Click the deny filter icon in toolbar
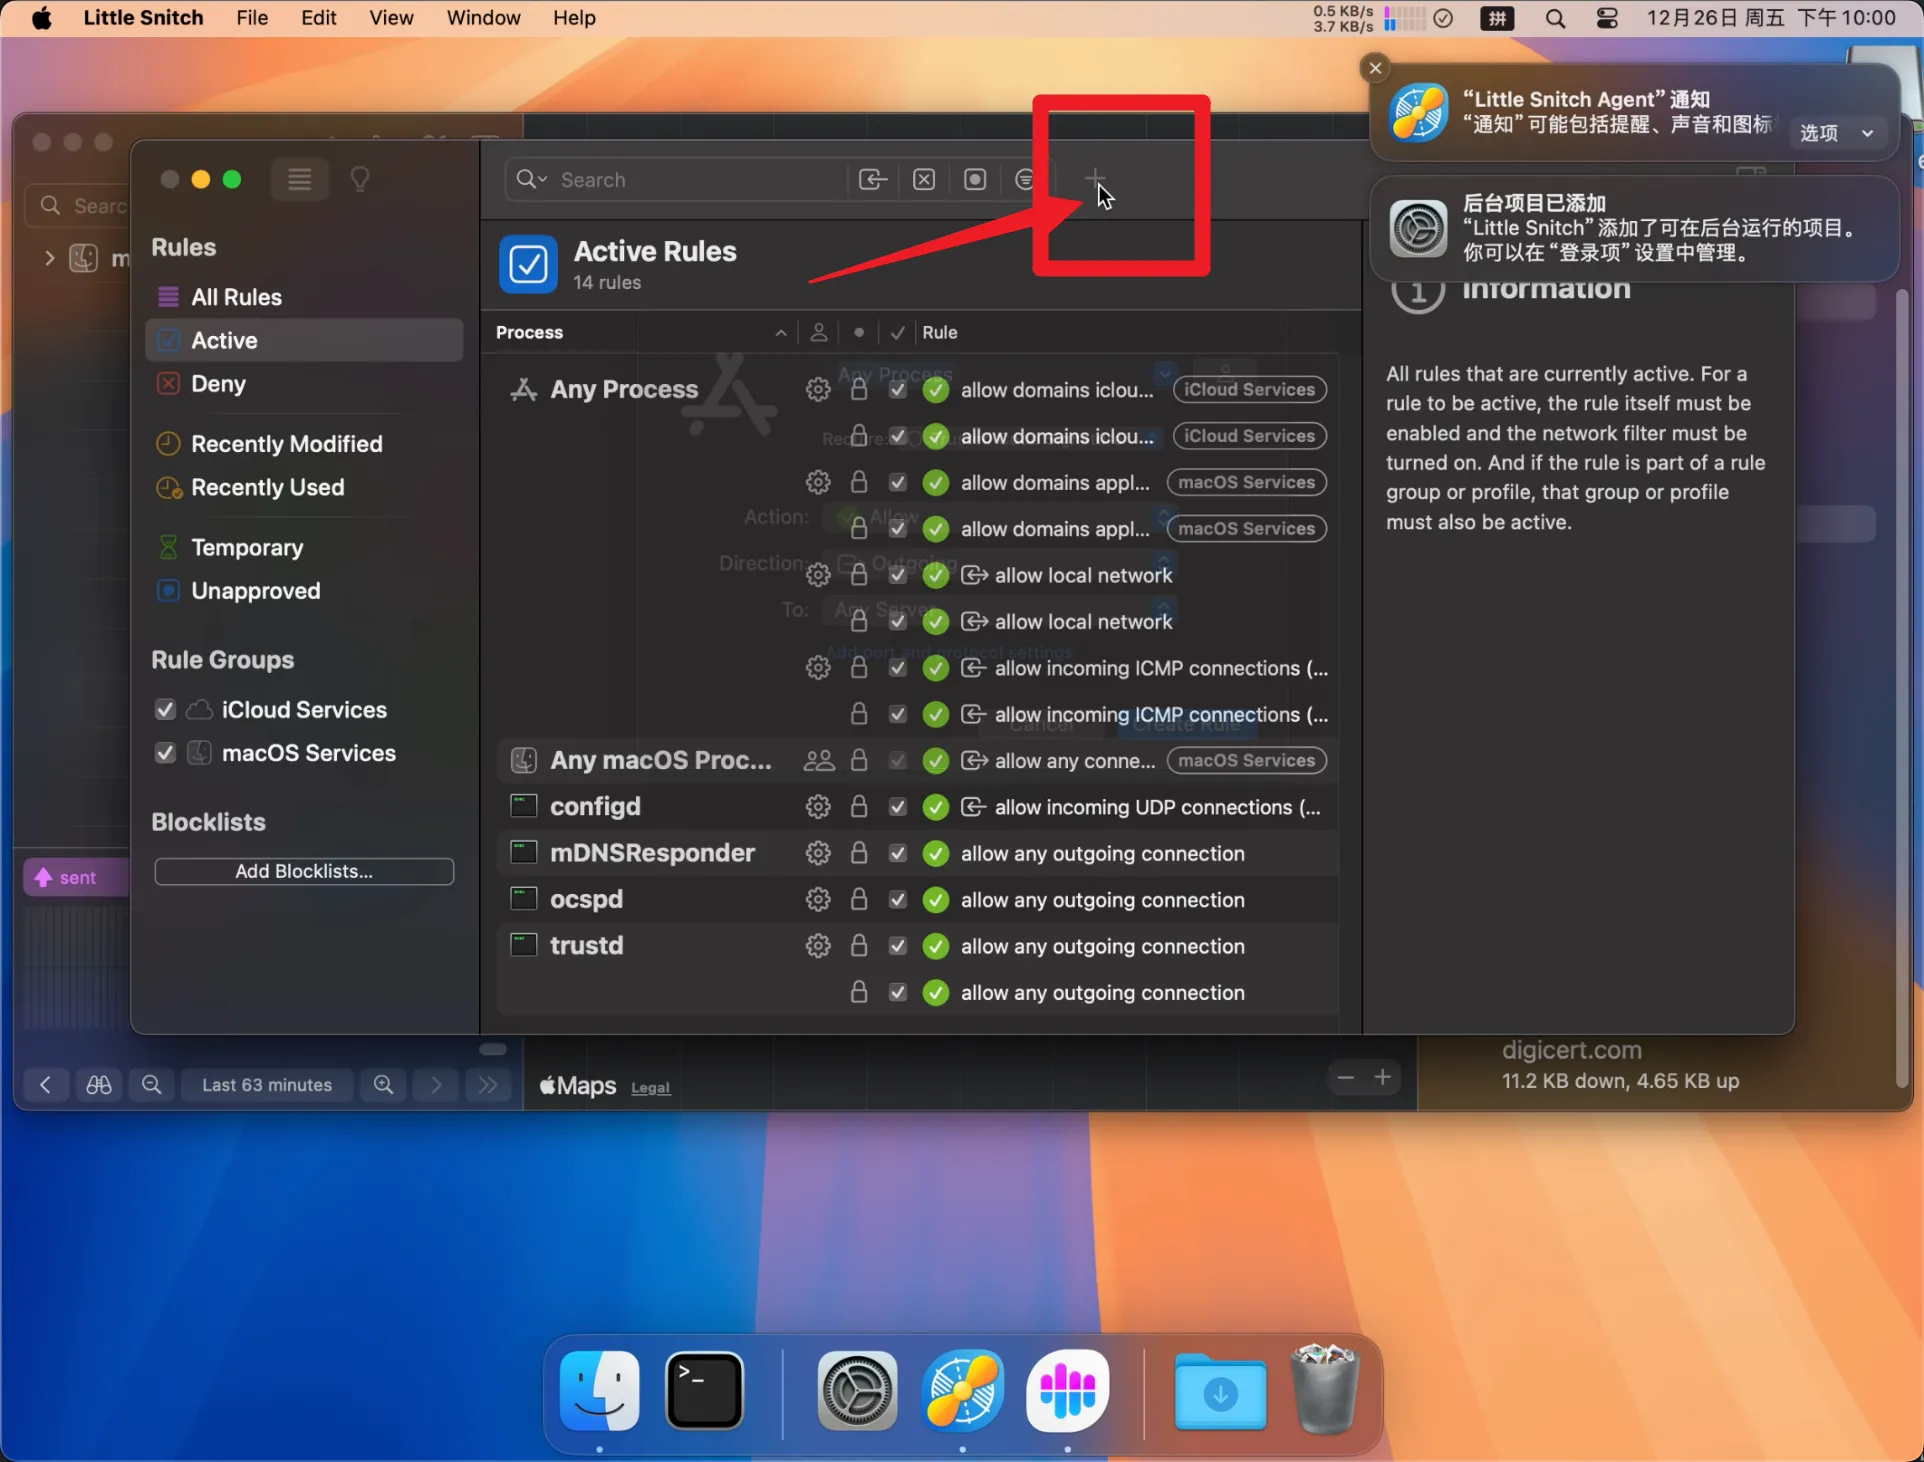The height and width of the screenshot is (1462, 1924). pyautogui.click(x=924, y=179)
